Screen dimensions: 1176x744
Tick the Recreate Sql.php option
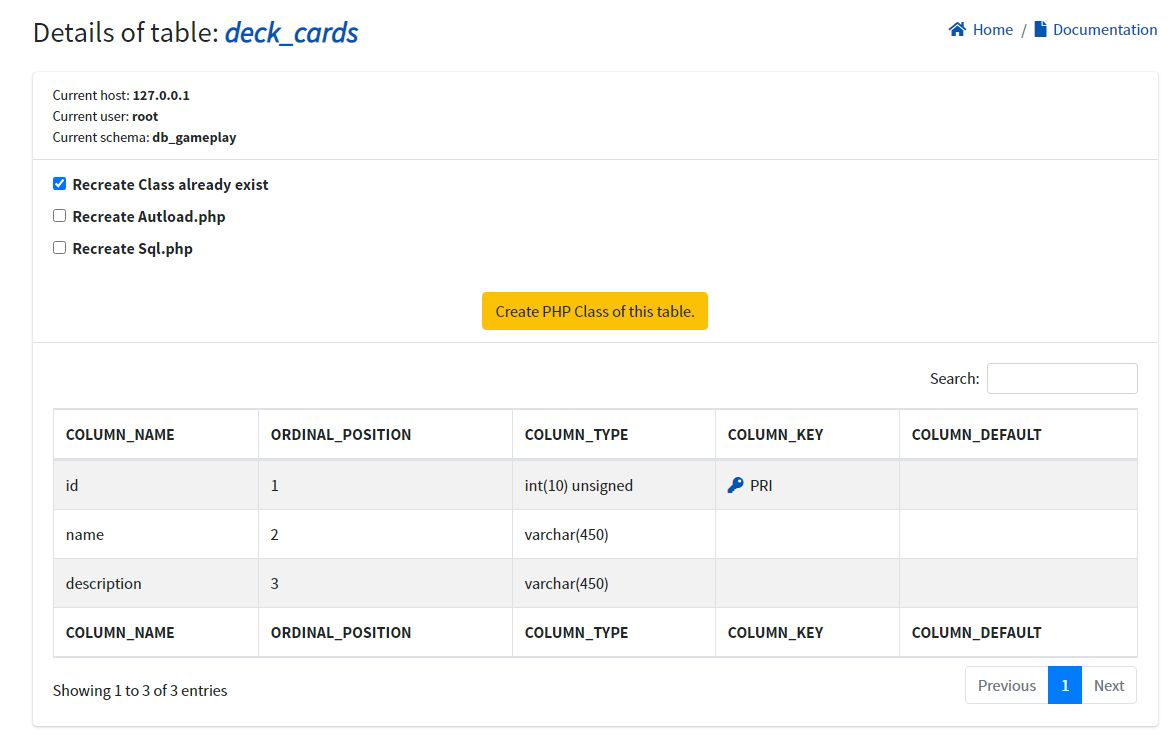(60, 248)
